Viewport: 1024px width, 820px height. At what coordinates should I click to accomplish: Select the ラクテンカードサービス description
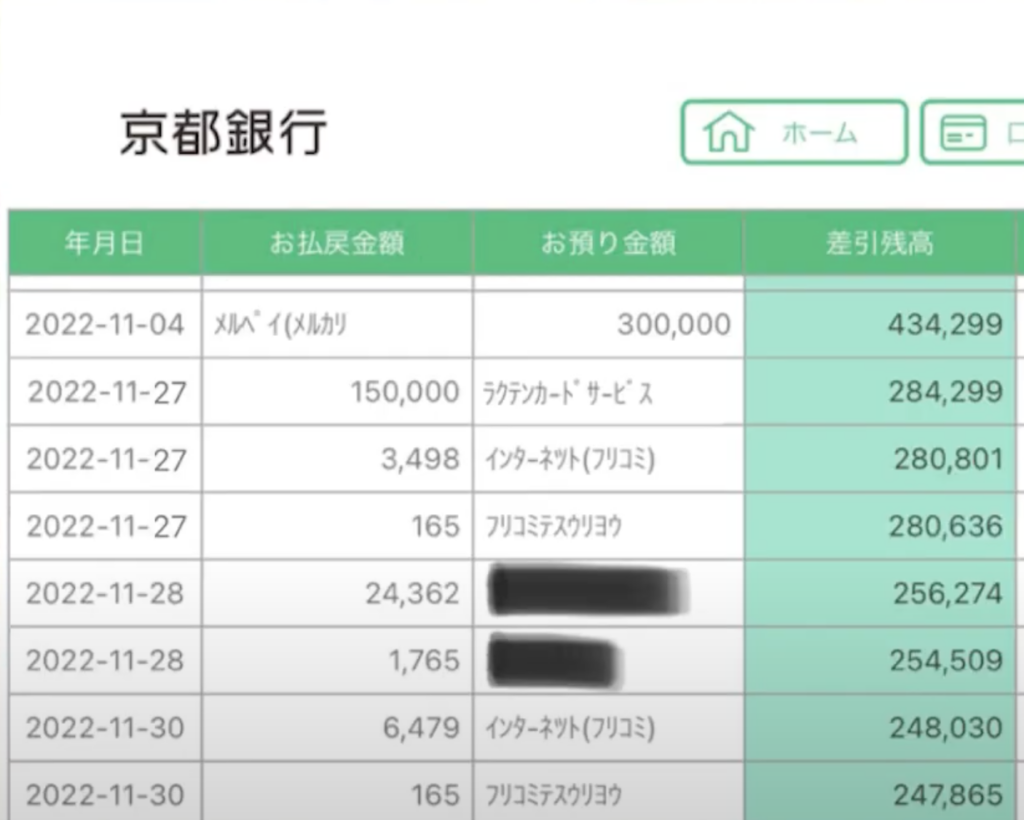(x=567, y=392)
